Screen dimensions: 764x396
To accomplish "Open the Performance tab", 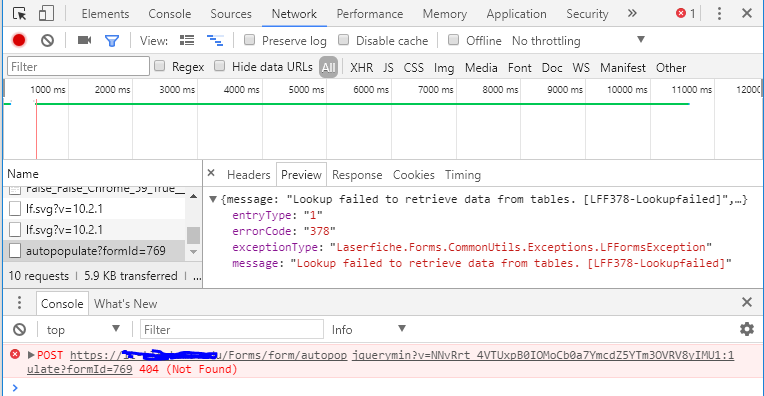I will [x=370, y=14].
